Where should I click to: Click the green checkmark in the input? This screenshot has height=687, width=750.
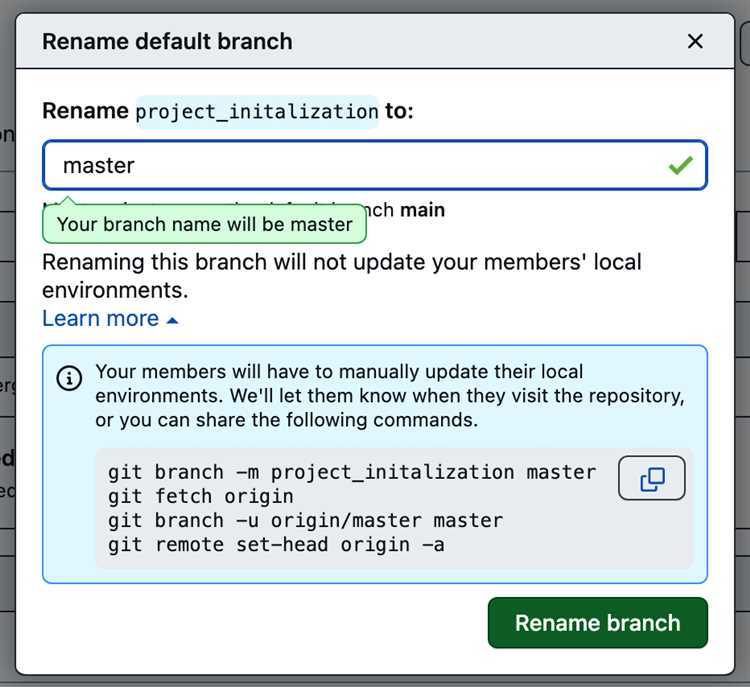point(680,166)
